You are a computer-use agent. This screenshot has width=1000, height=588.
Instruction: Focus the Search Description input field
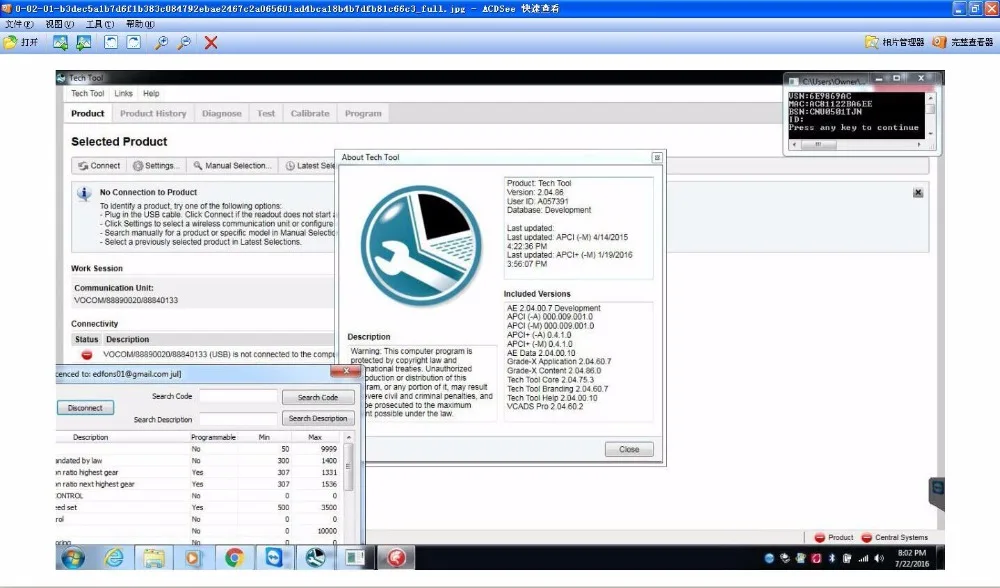coord(238,419)
